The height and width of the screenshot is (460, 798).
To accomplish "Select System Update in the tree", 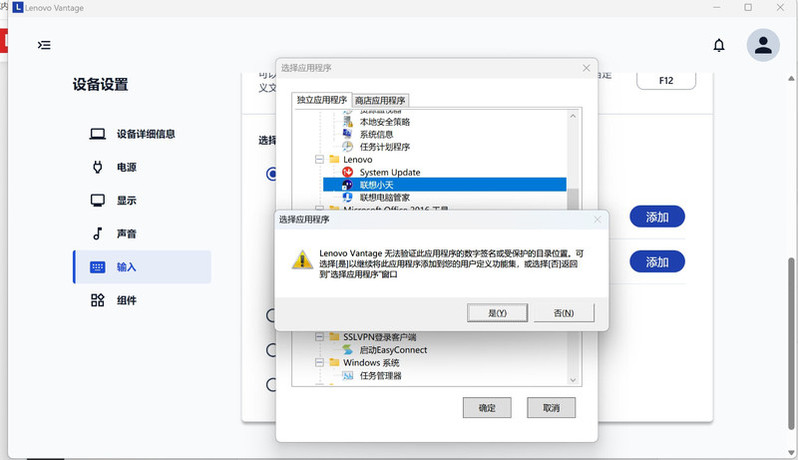I will (390, 172).
